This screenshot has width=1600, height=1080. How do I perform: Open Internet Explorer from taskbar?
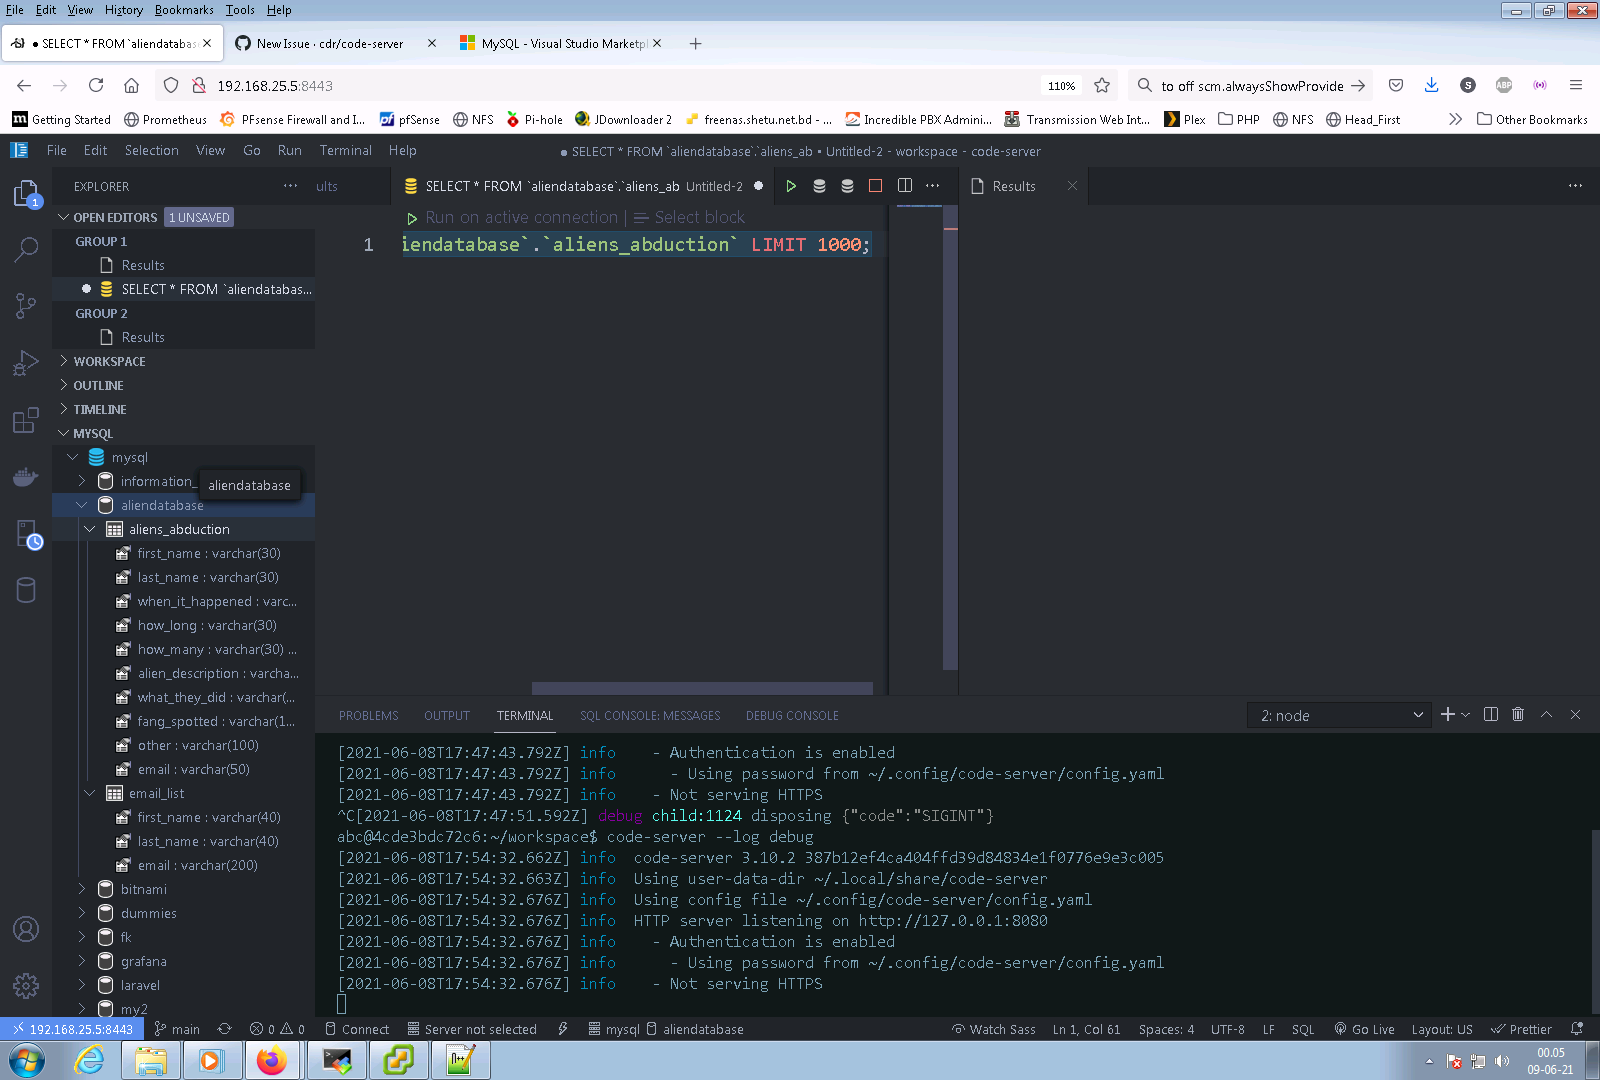89,1060
